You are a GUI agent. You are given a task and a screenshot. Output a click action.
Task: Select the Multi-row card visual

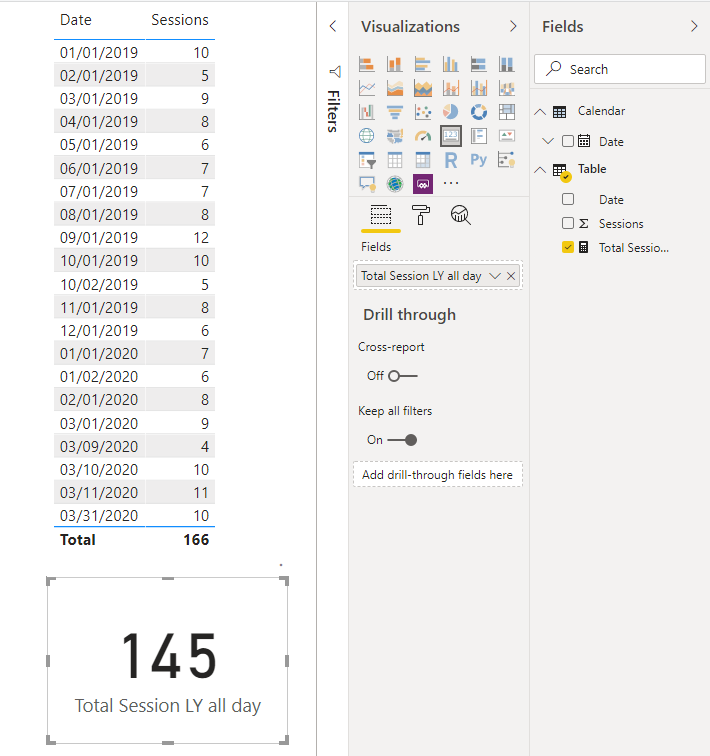point(479,136)
